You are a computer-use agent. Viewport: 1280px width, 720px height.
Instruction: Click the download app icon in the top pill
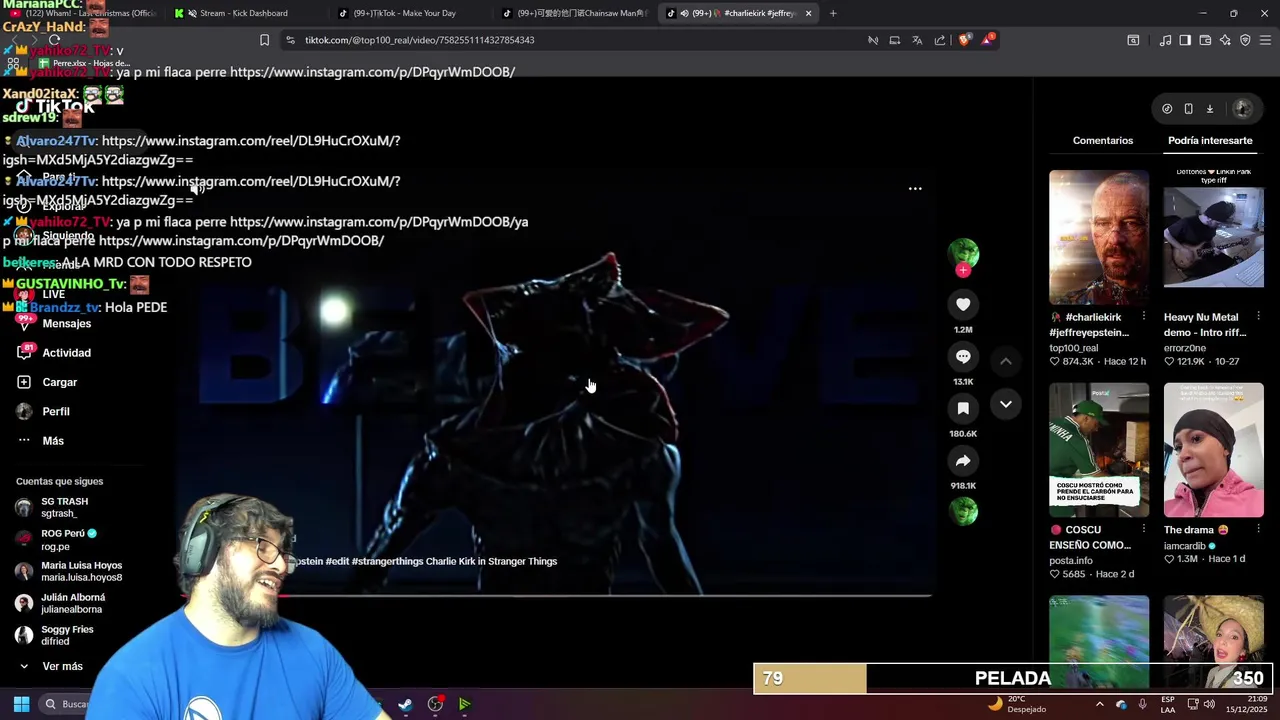click(1209, 109)
